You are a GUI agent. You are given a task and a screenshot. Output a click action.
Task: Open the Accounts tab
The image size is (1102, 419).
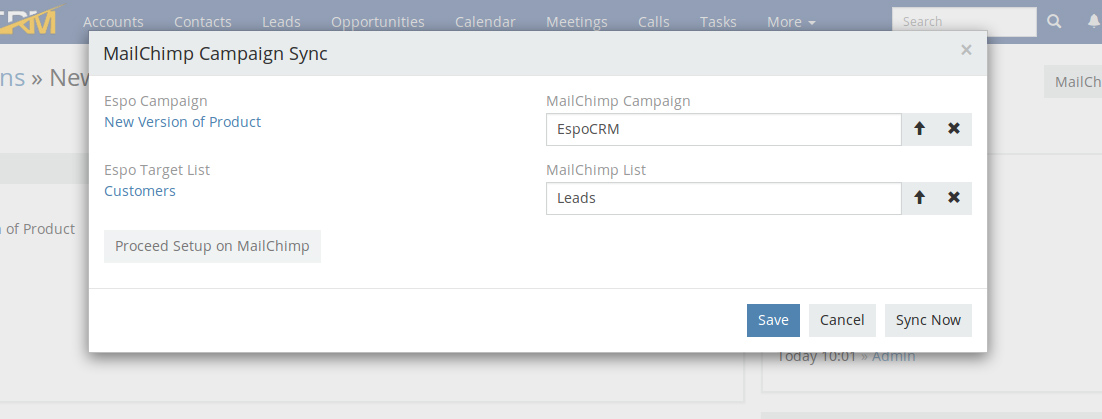[113, 22]
